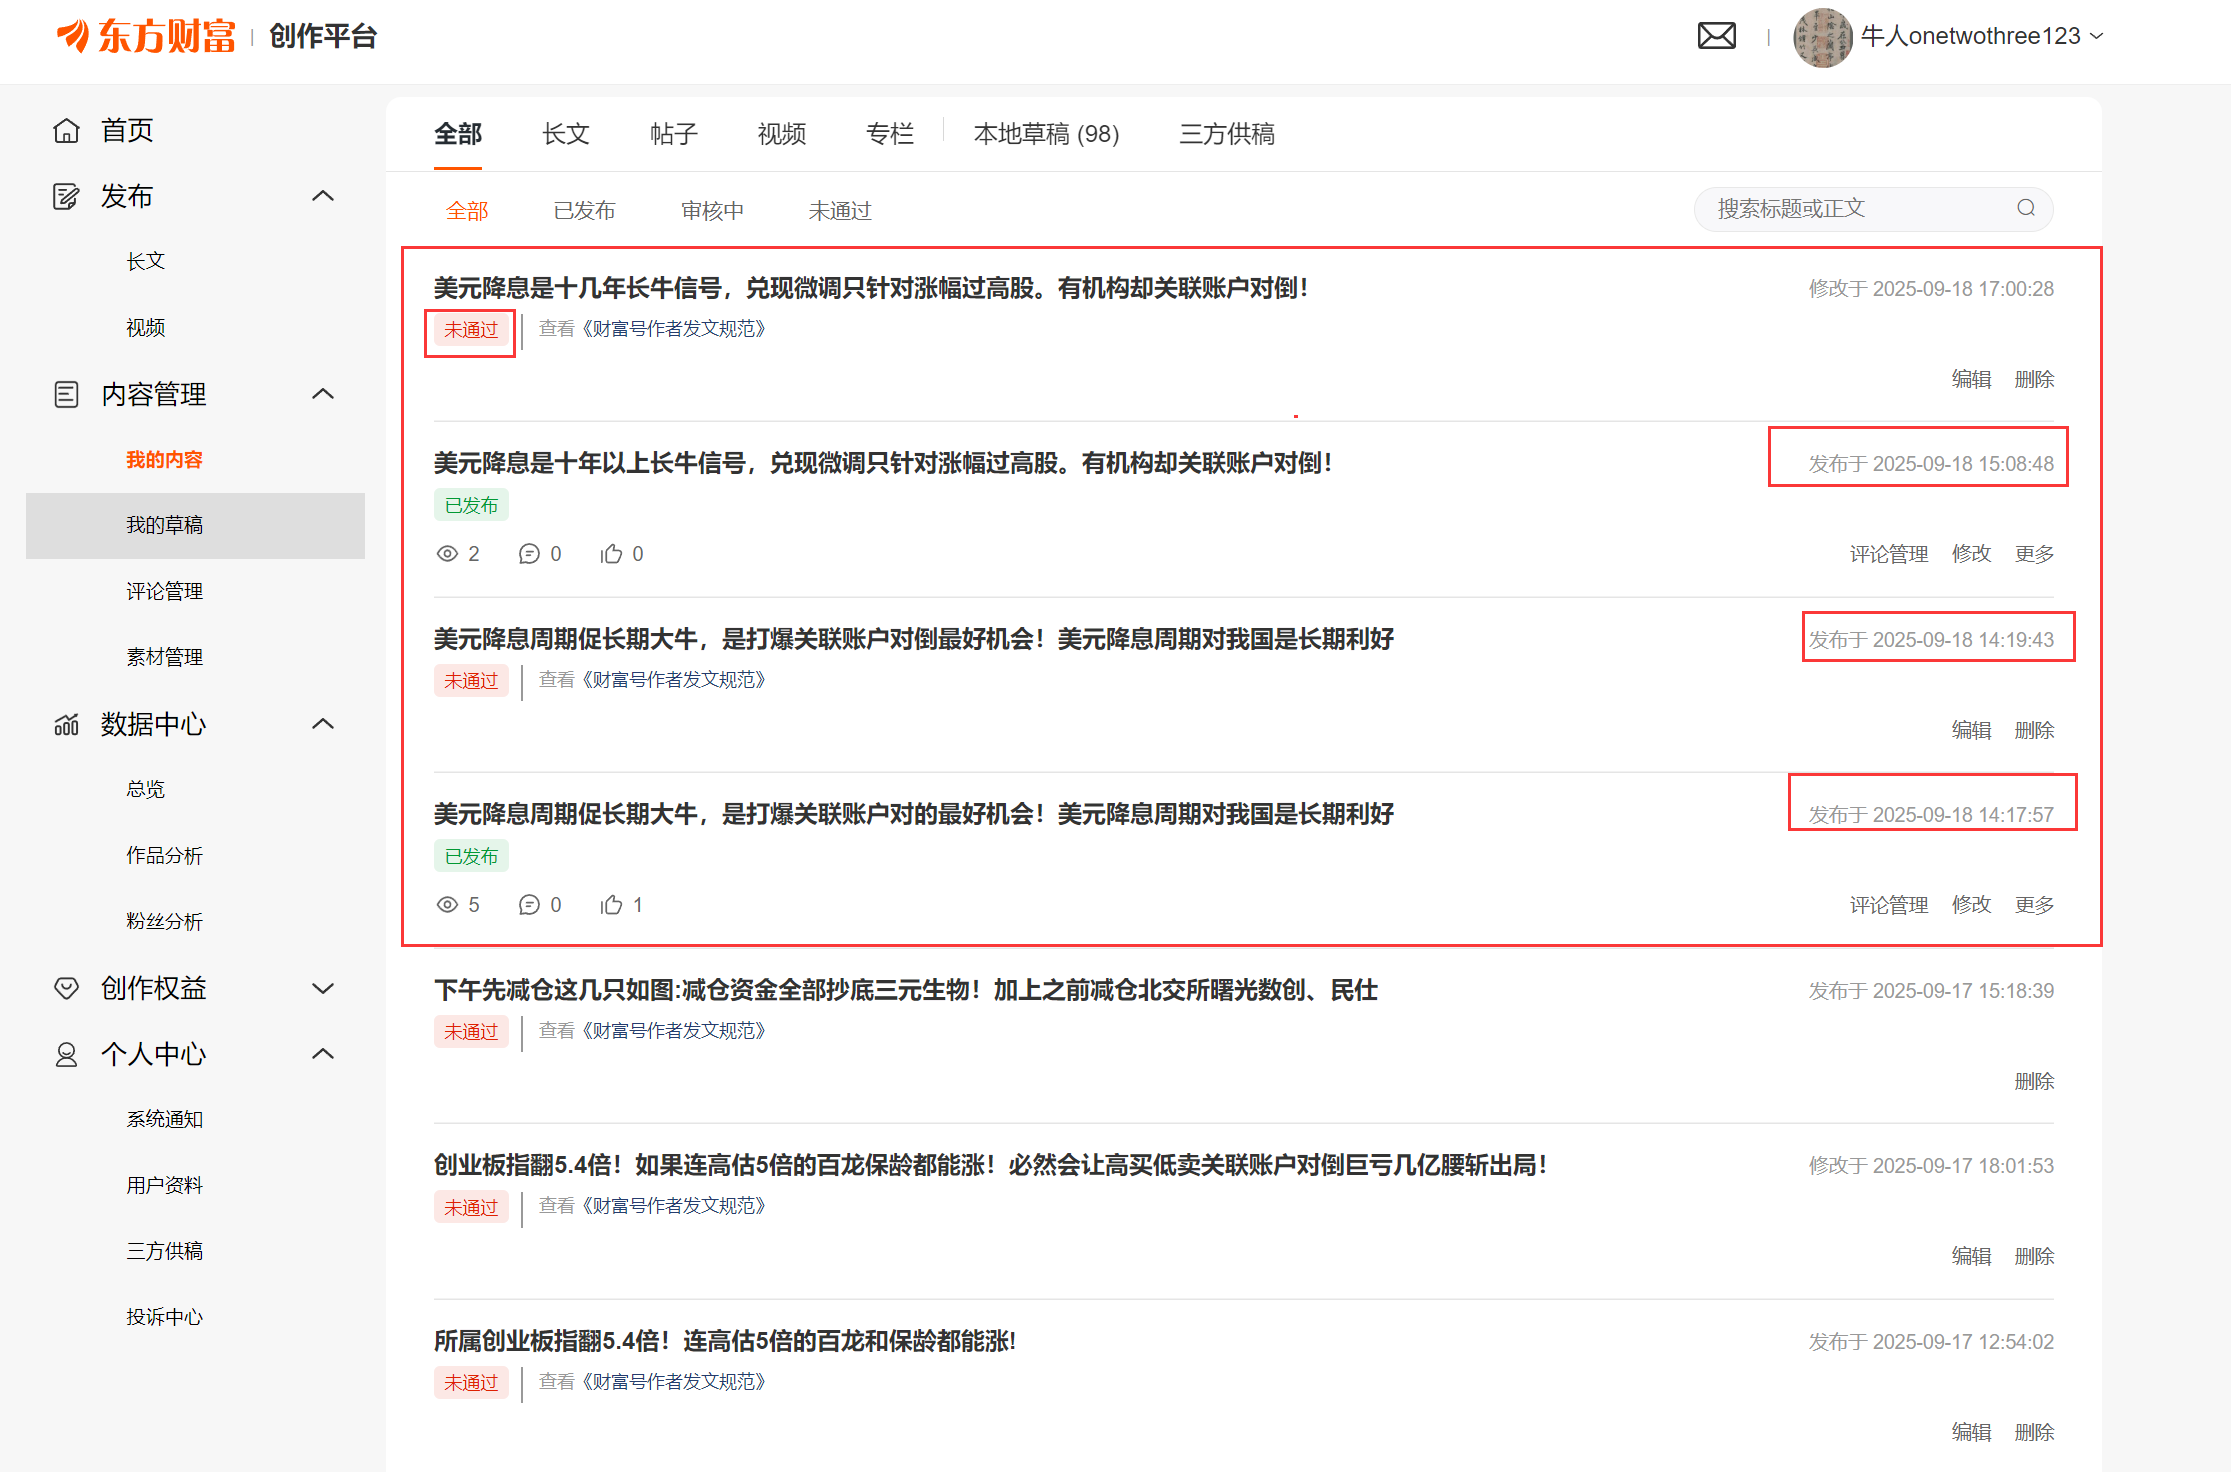Click the 首页 home icon
This screenshot has height=1472, width=2231.
66,131
